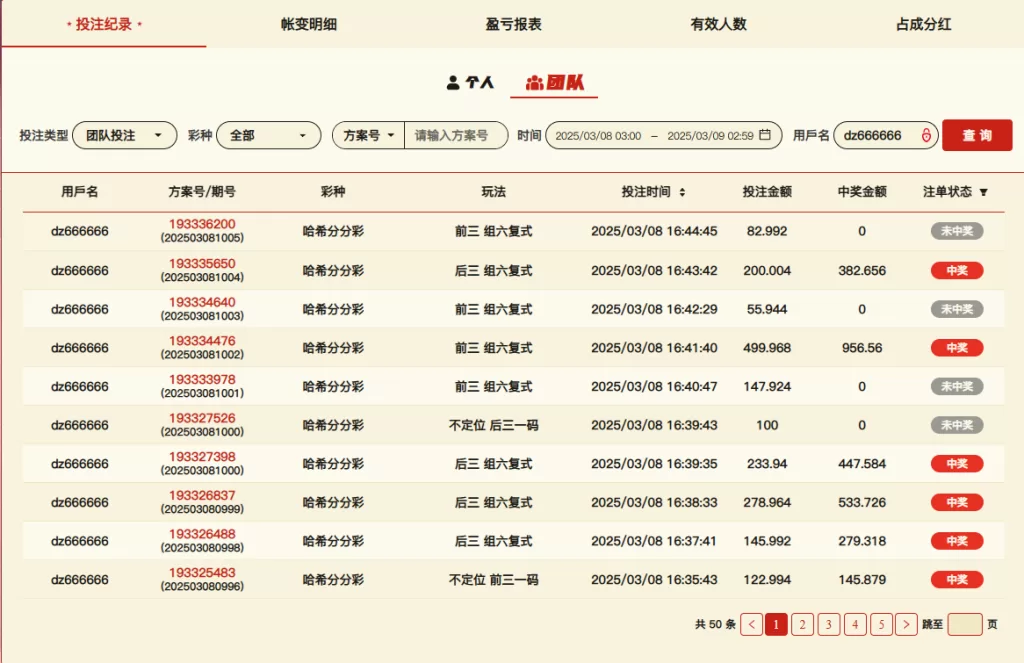Go to pagination page 2
The height and width of the screenshot is (663, 1024).
(803, 624)
